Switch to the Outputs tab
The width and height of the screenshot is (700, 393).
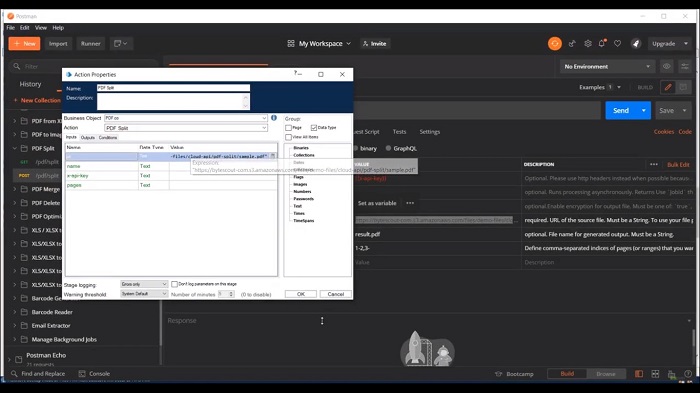pyautogui.click(x=88, y=138)
